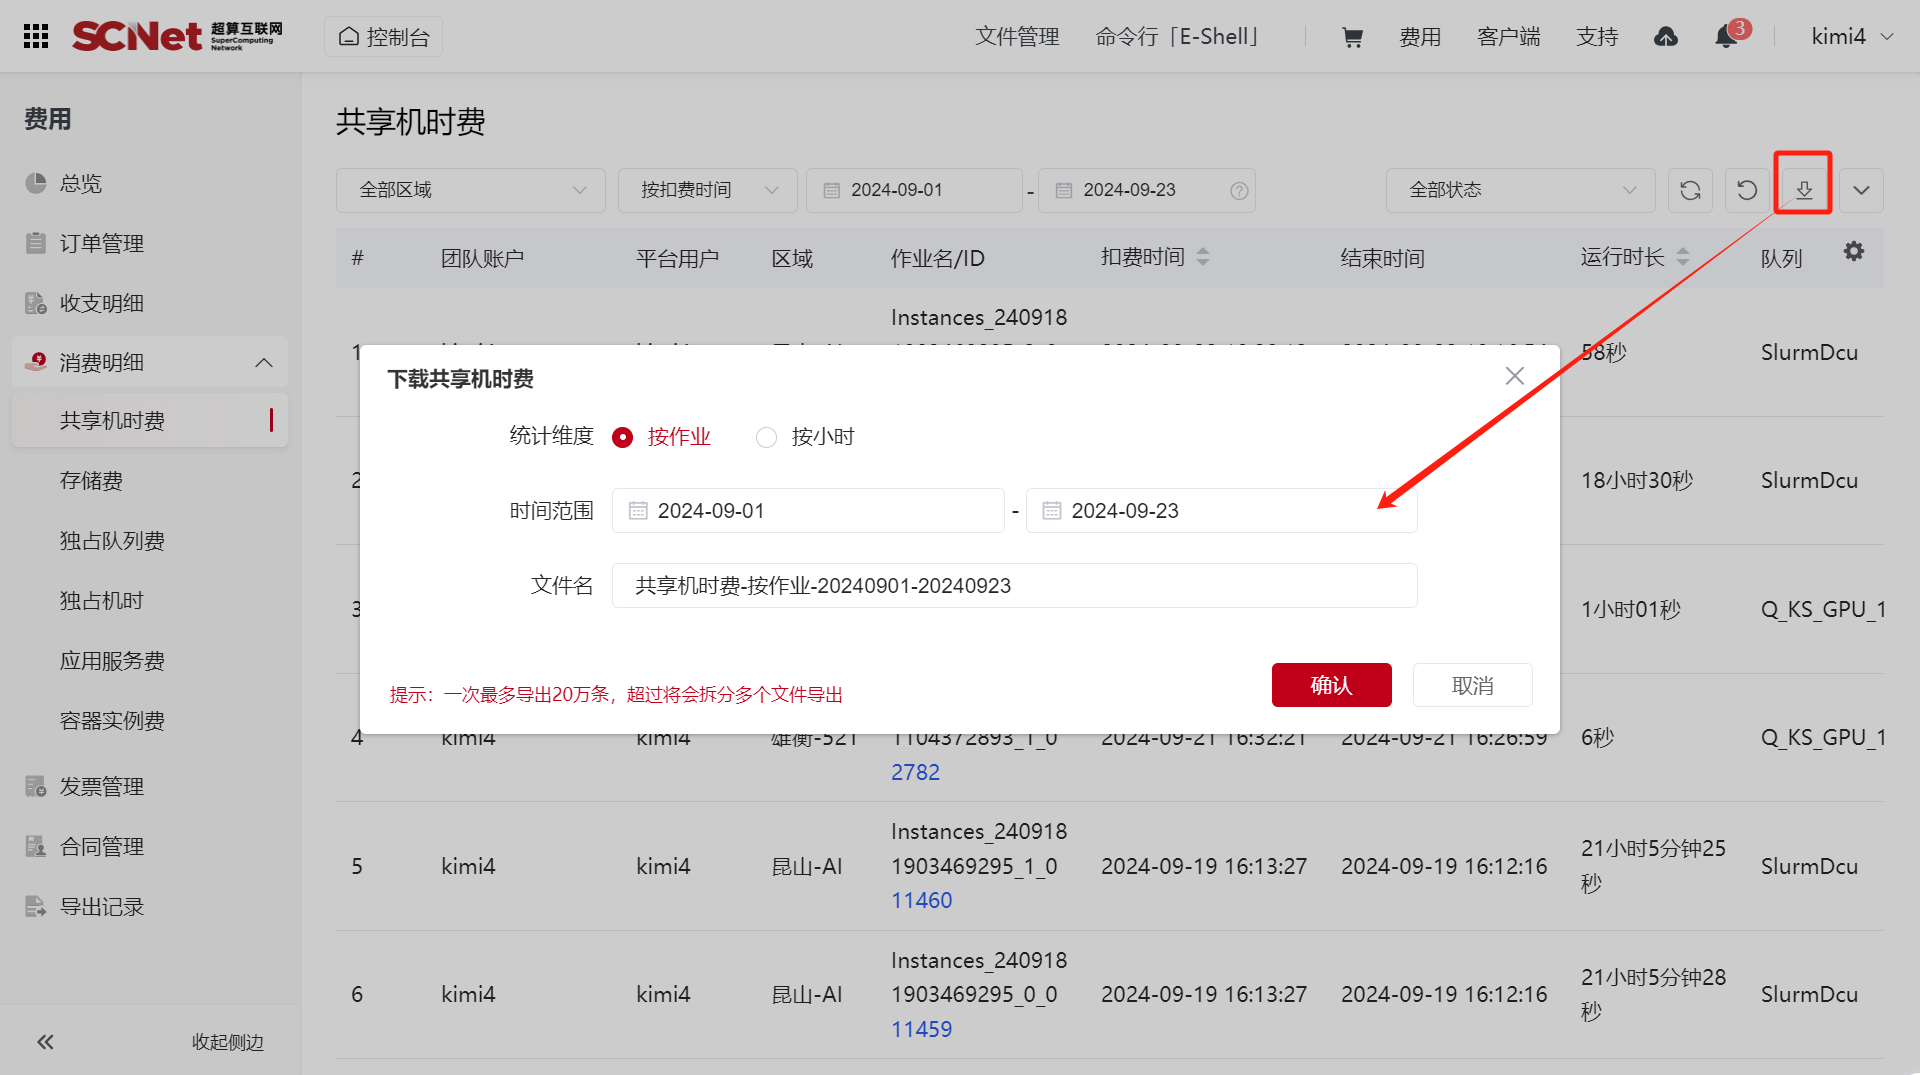This screenshot has height=1075, width=1920.
Task: Go to 文件管理 in top navigation
Action: 1017,37
